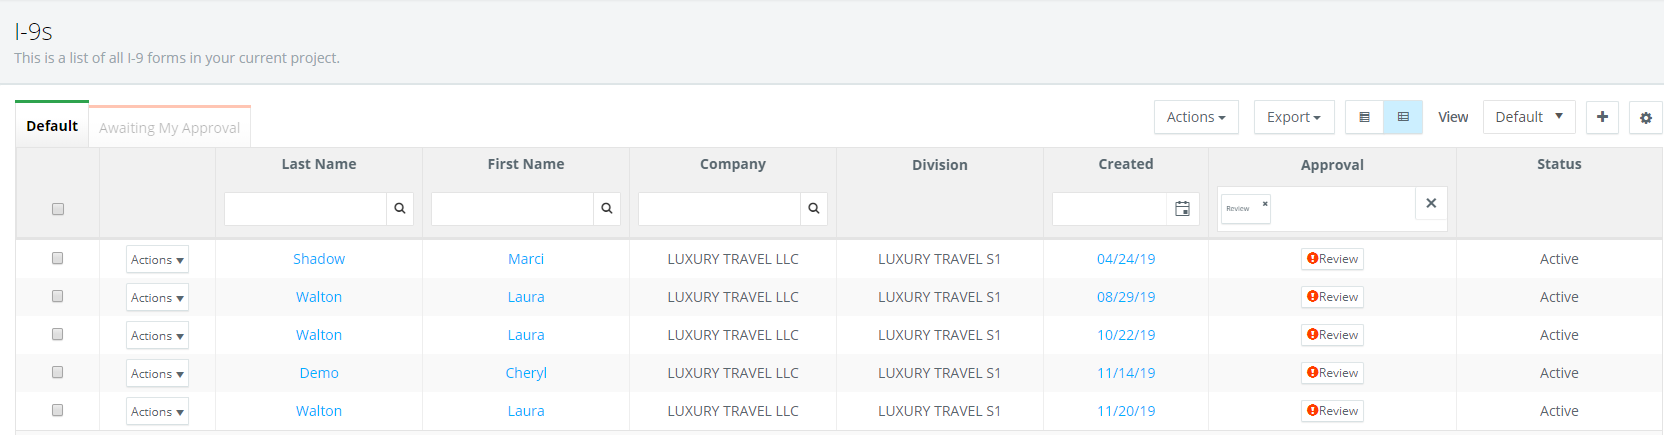Click the First Name search magnifier icon

pos(606,209)
